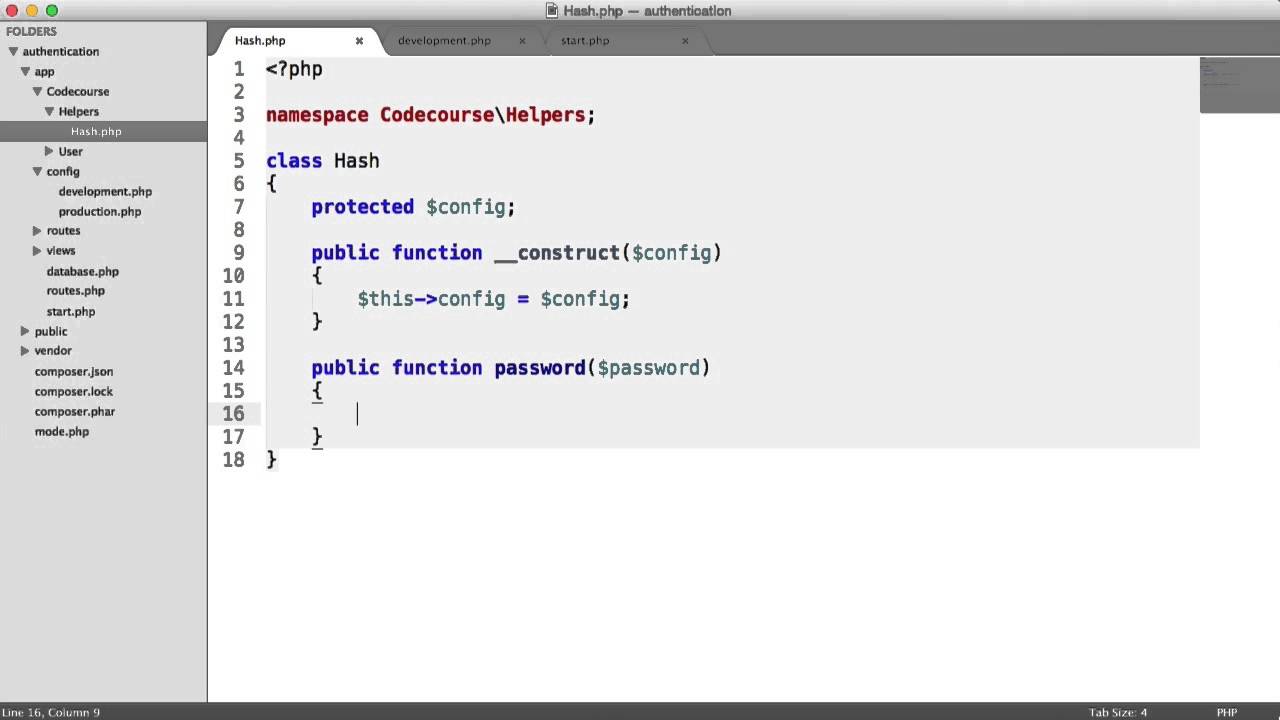
Task: Expand the vendor folder arrow
Action: click(x=25, y=350)
